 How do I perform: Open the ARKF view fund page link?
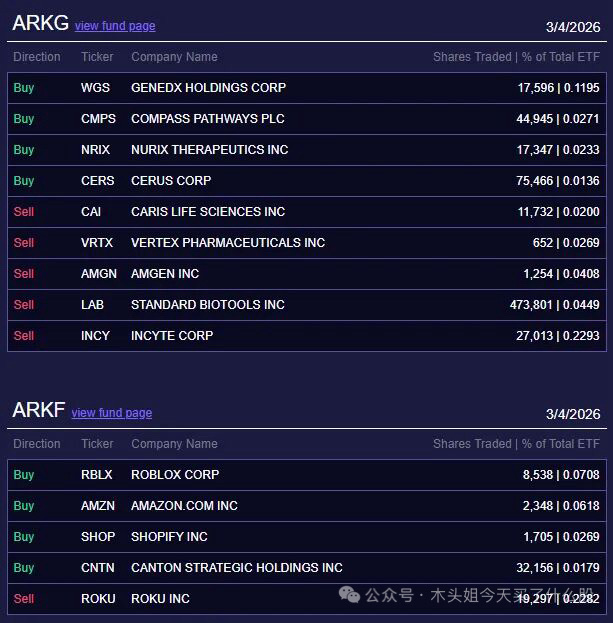pos(112,413)
